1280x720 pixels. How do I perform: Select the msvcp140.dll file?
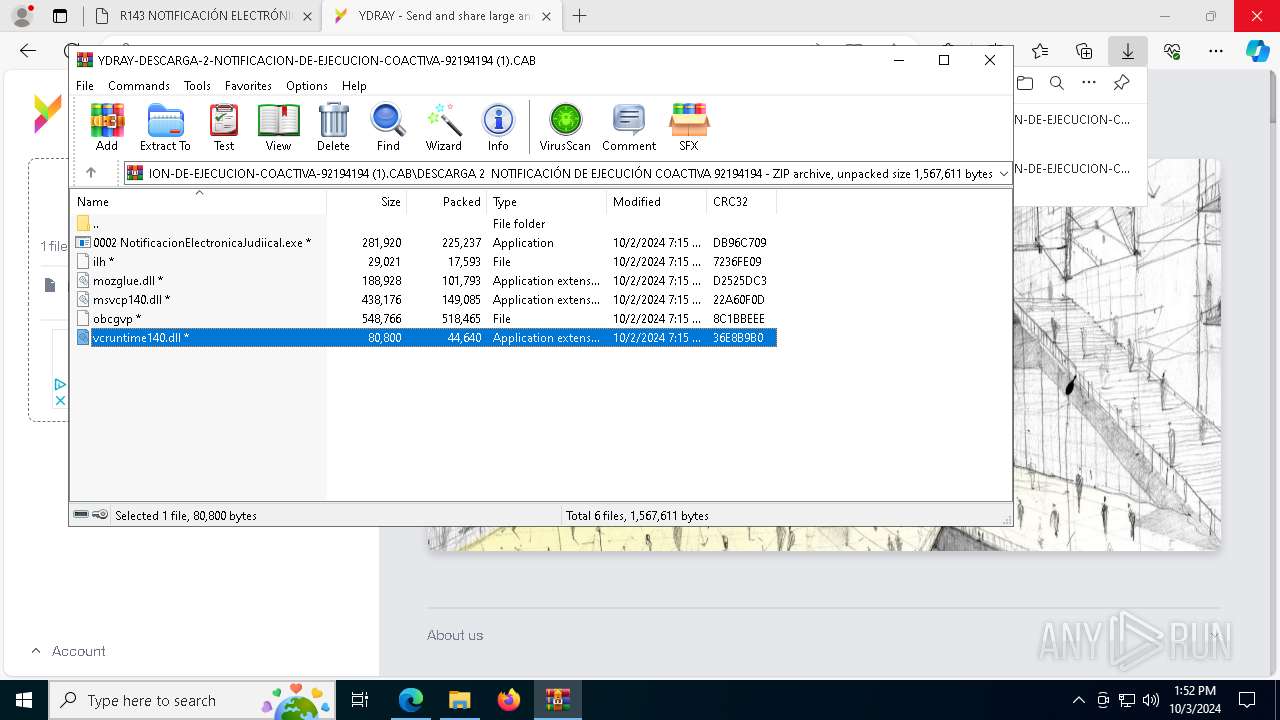click(x=424, y=300)
